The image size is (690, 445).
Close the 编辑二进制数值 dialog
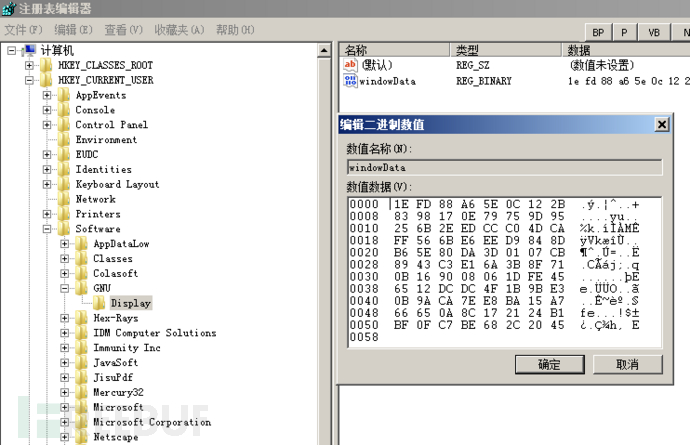pyautogui.click(x=661, y=125)
